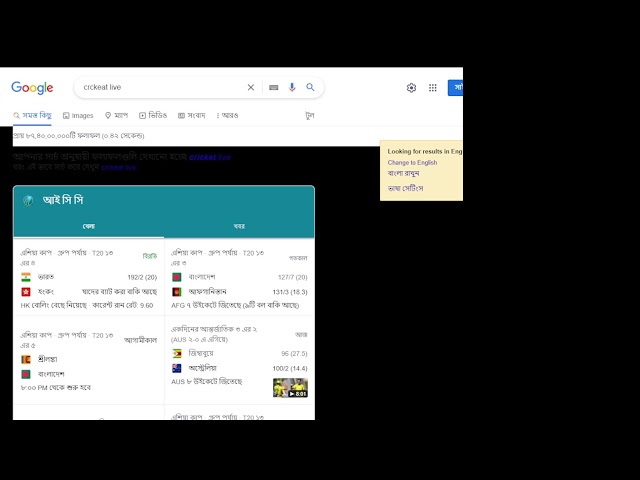This screenshot has height=480, width=640.
Task: Click Change to English link
Action: (x=412, y=162)
